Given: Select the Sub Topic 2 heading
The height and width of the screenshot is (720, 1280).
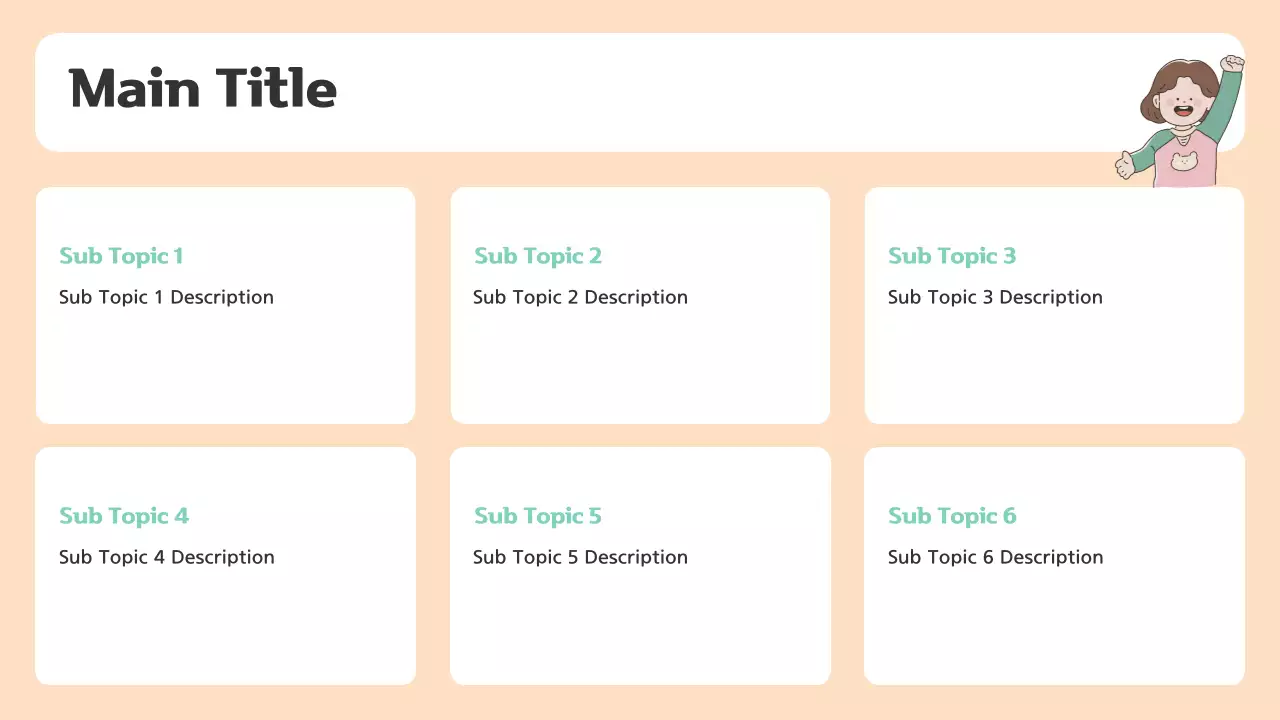Looking at the screenshot, I should [538, 256].
